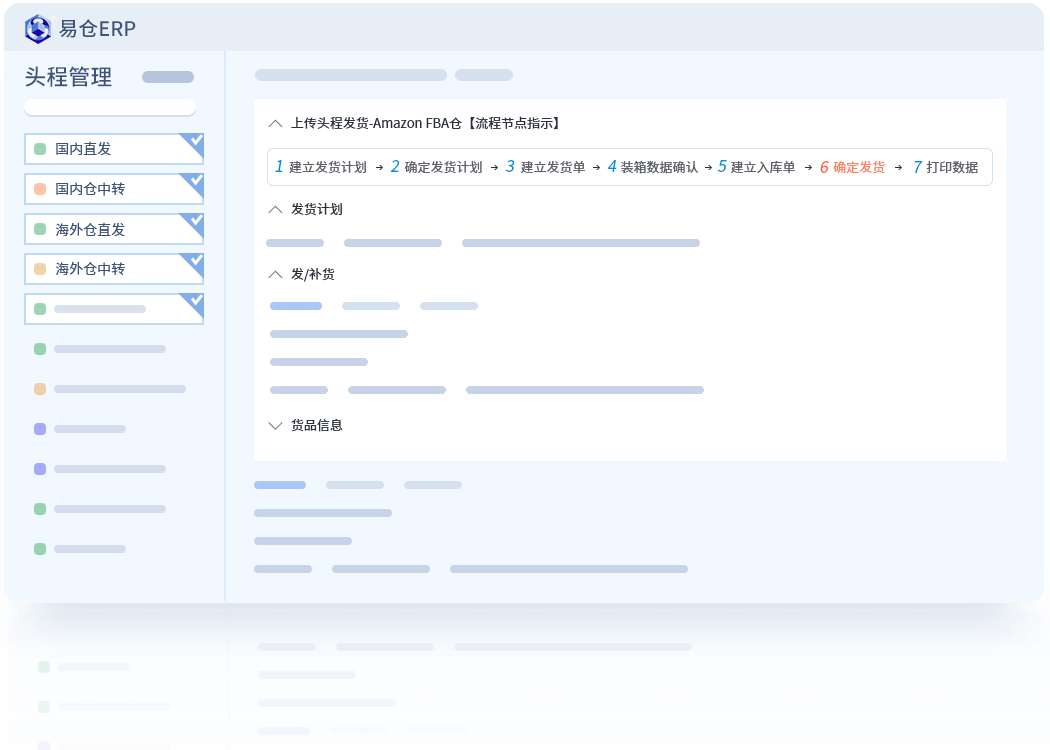
Task: Select the 国内直发 option
Action: tap(114, 149)
